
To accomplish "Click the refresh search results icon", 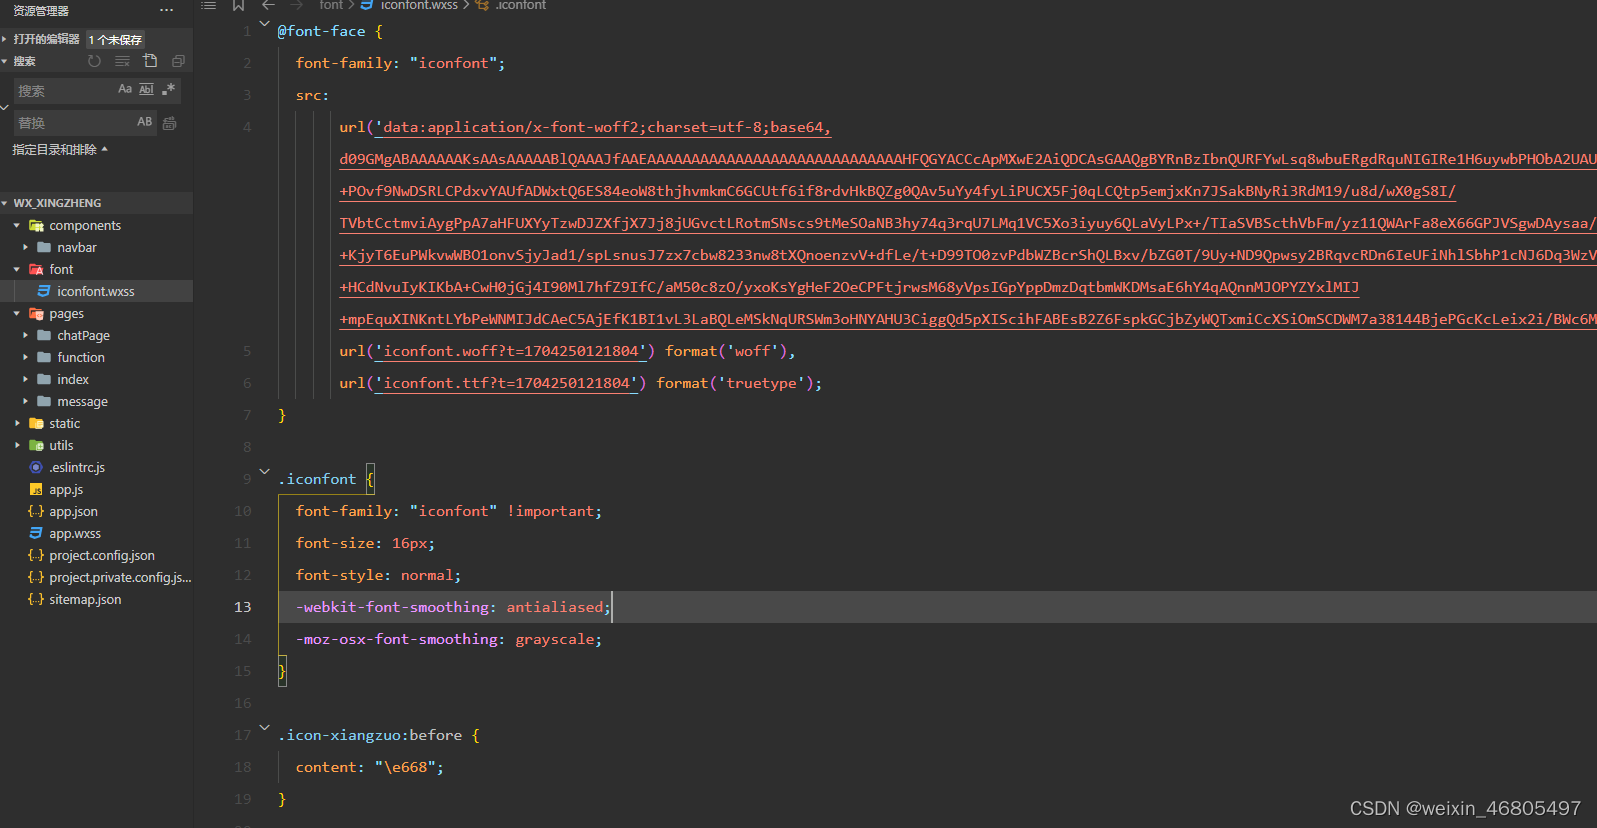I will [x=94, y=61].
